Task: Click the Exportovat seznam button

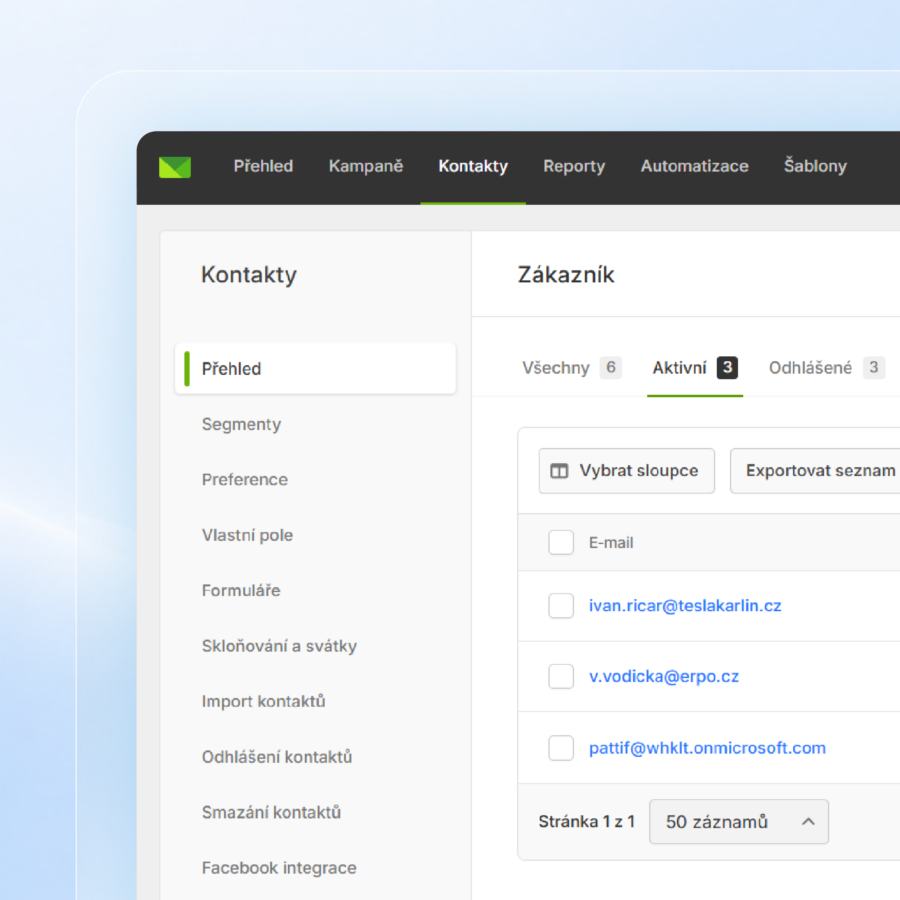Action: 817,471
